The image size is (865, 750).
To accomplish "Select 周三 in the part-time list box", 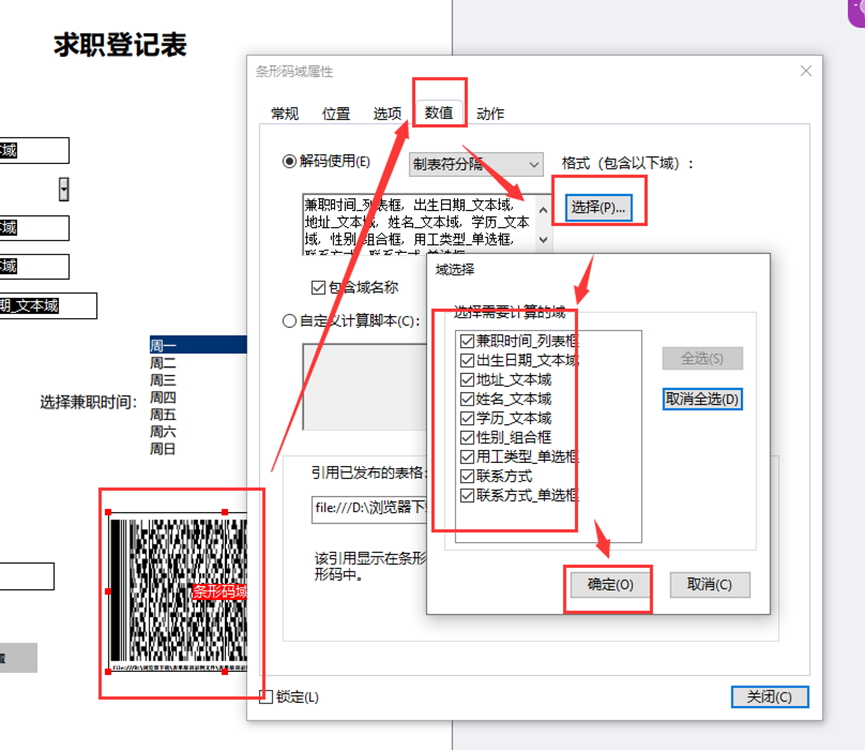I will point(163,380).
